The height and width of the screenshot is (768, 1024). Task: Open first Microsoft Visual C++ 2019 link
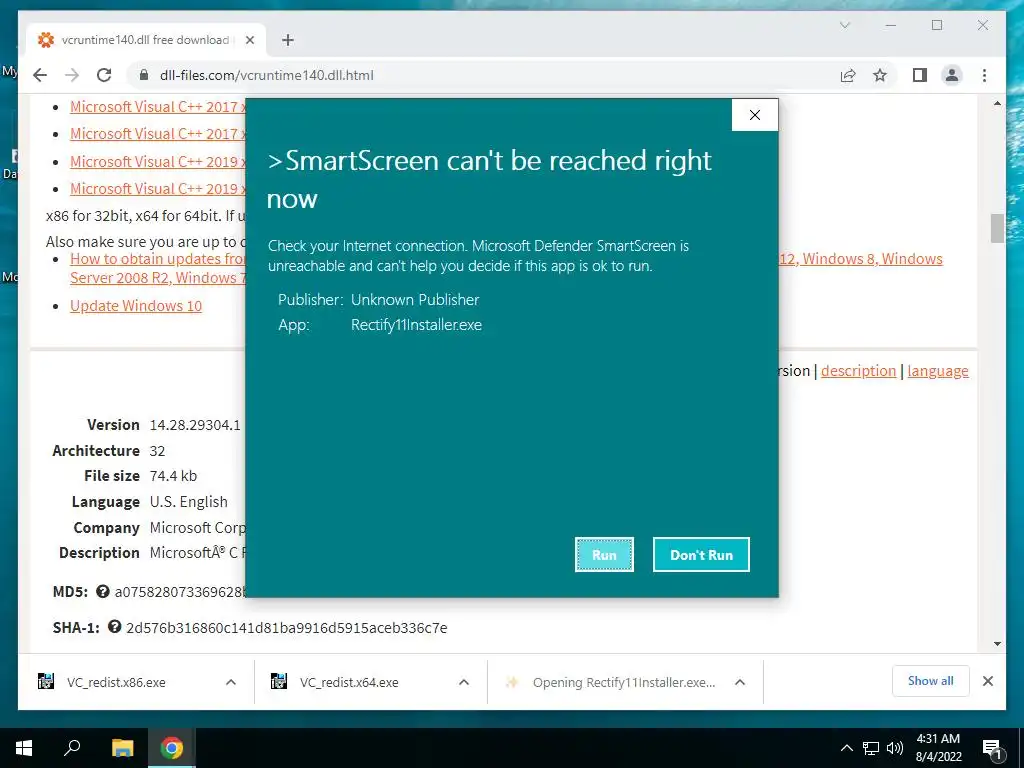[x=157, y=161]
